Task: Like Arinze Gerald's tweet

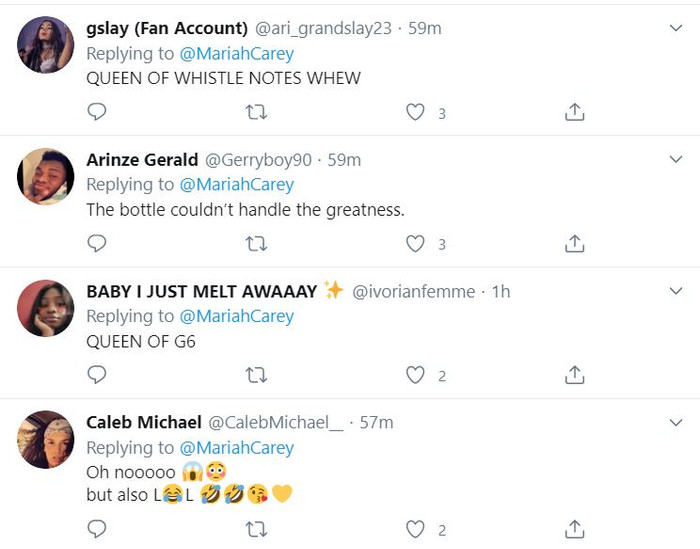Action: [415, 243]
